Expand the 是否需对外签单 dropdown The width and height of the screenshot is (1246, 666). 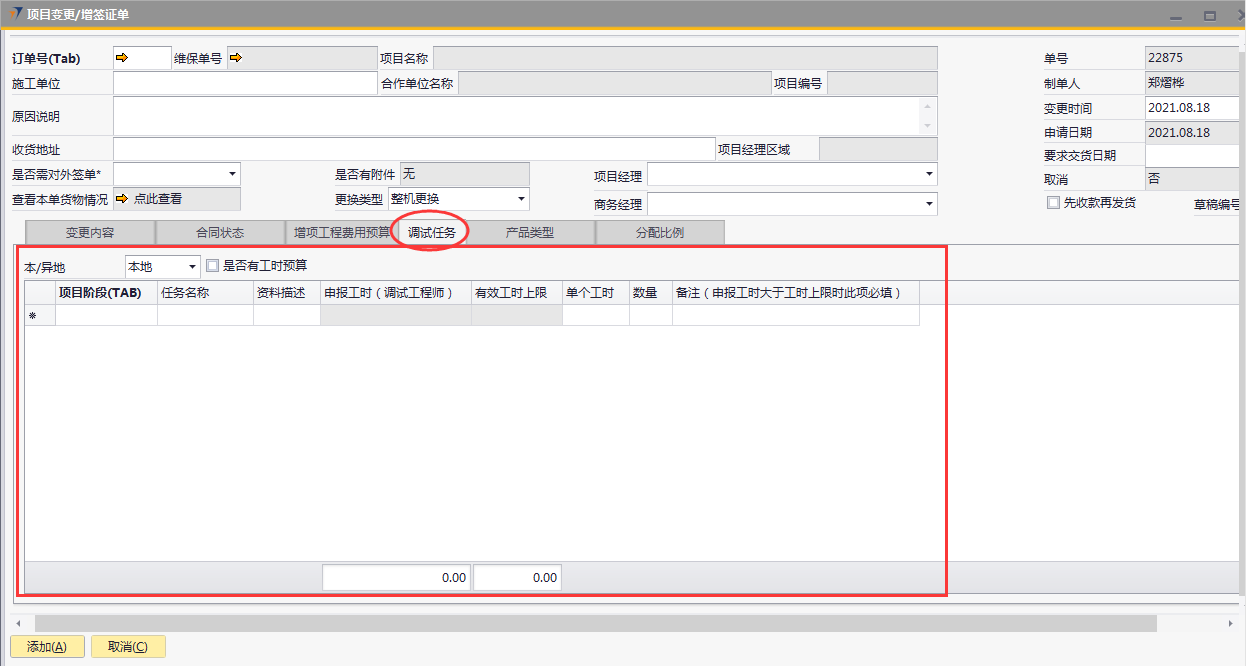pyautogui.click(x=232, y=174)
